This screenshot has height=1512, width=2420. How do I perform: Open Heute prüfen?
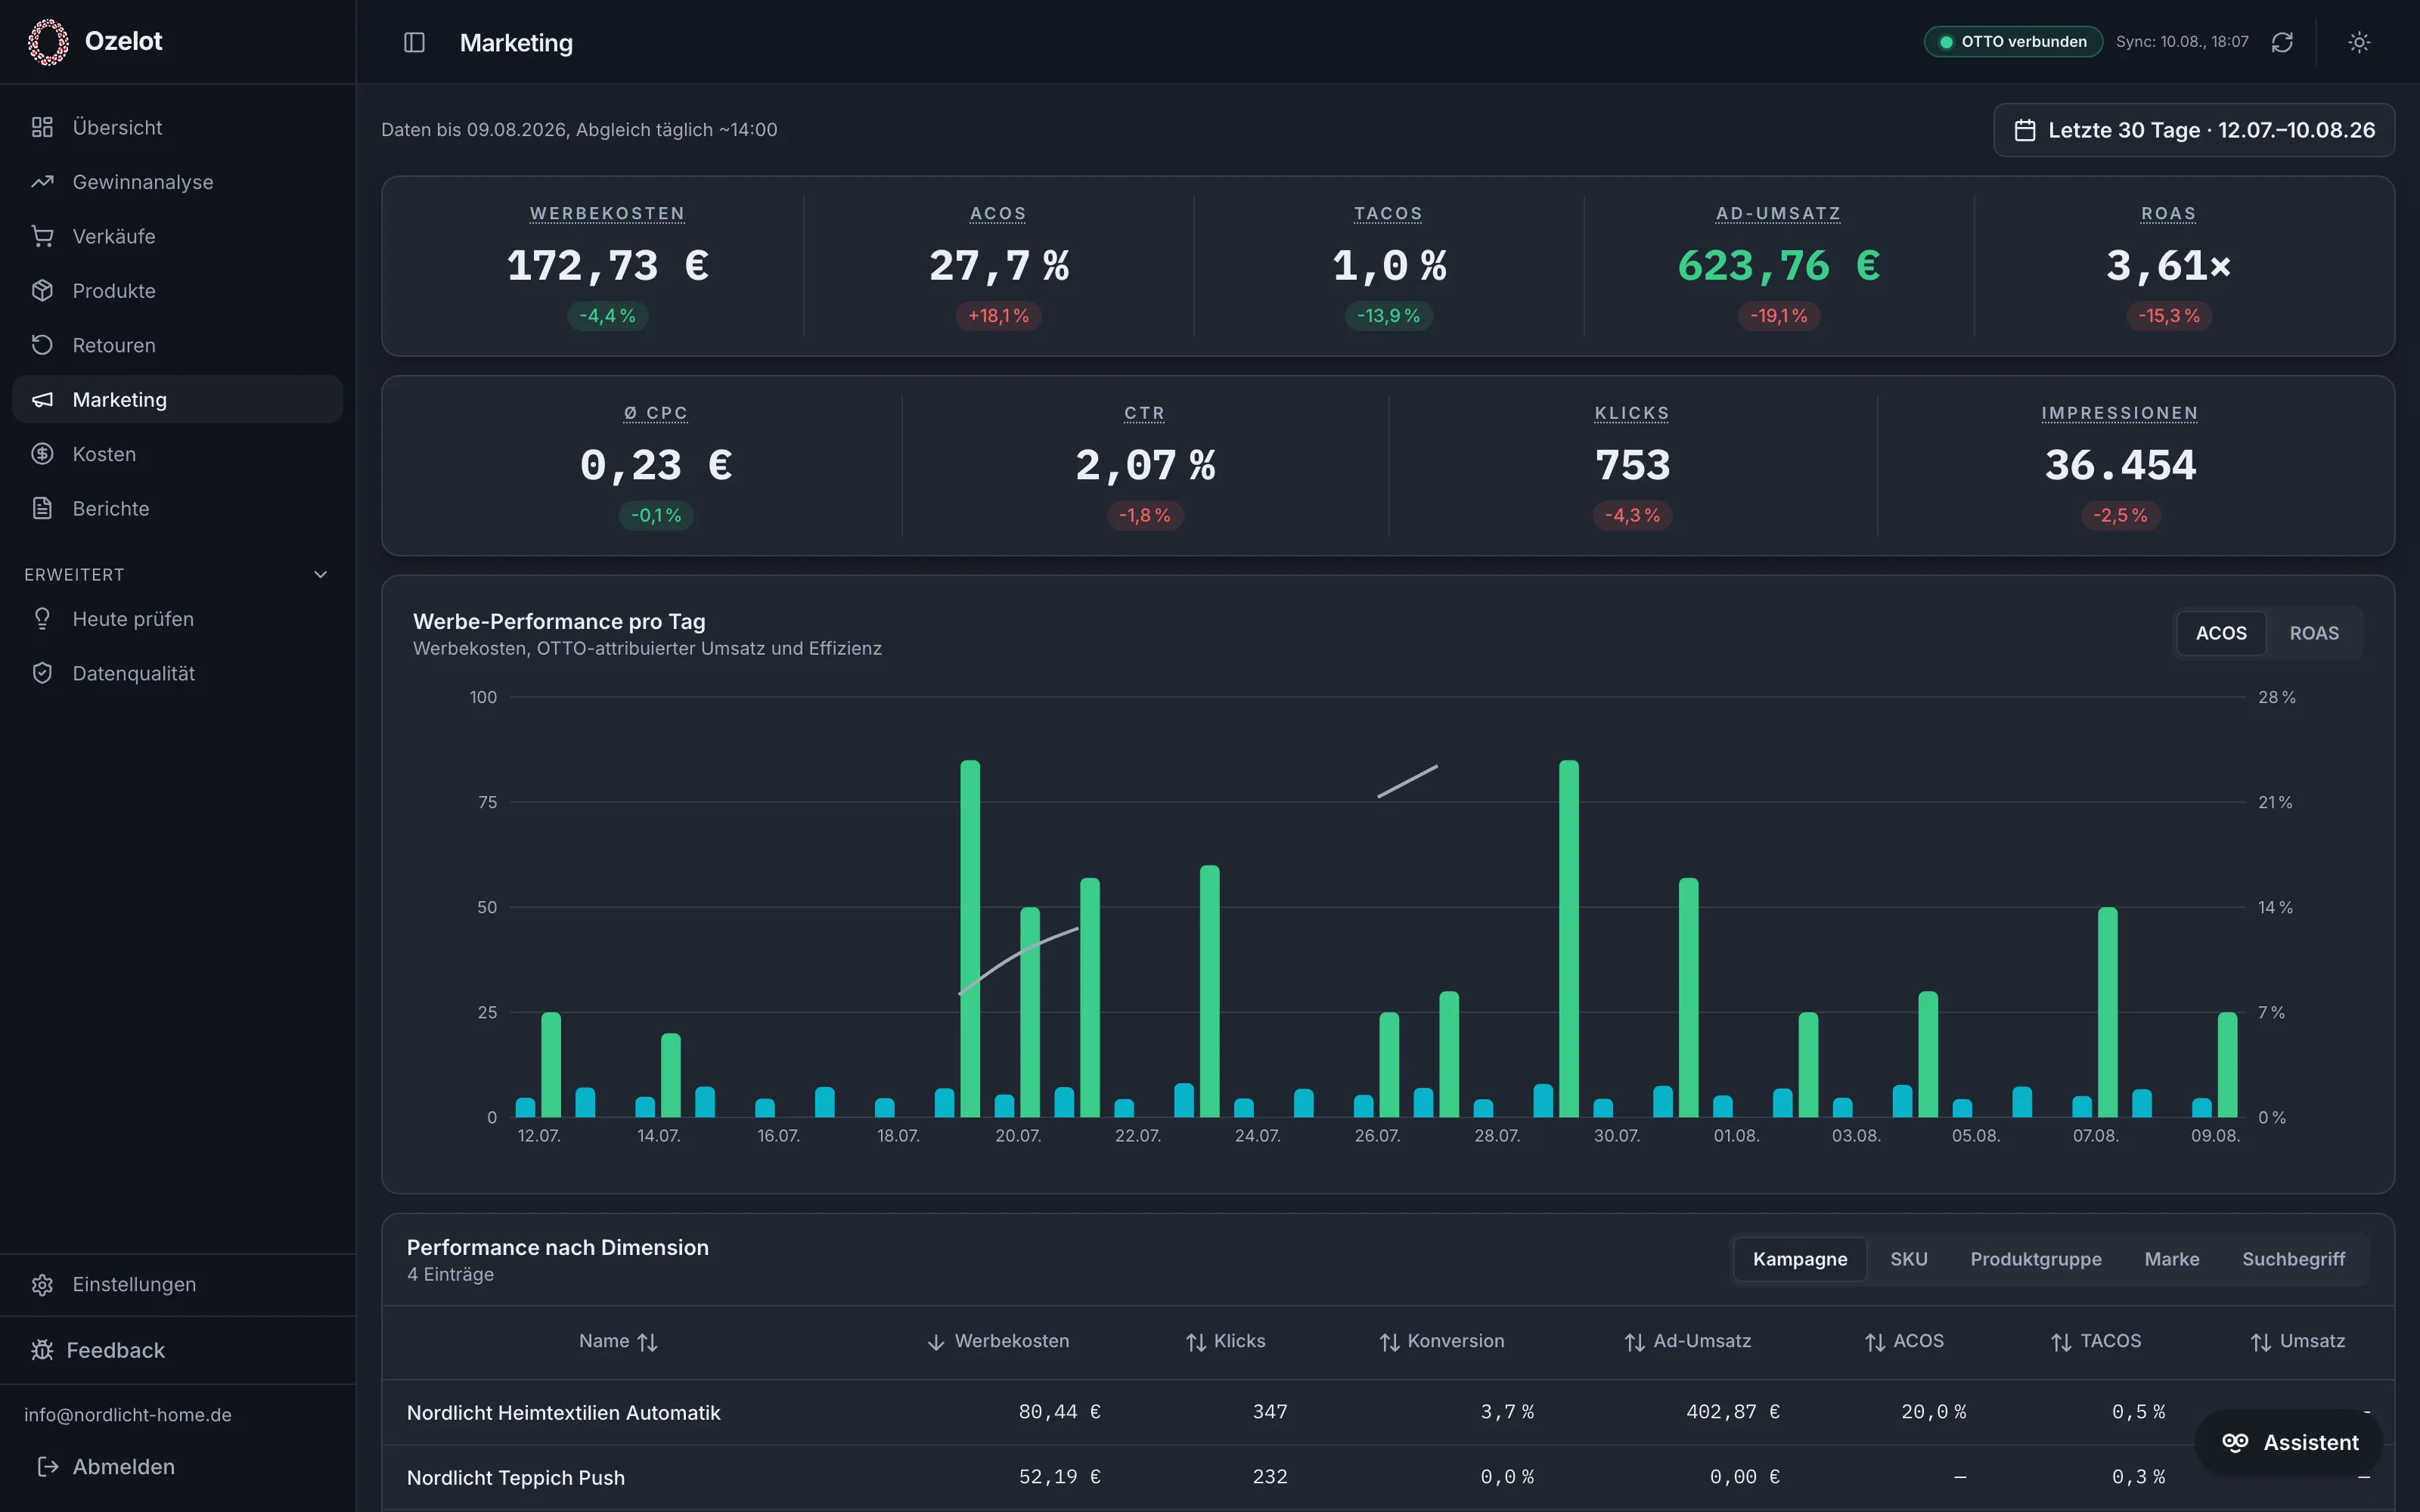177,619
